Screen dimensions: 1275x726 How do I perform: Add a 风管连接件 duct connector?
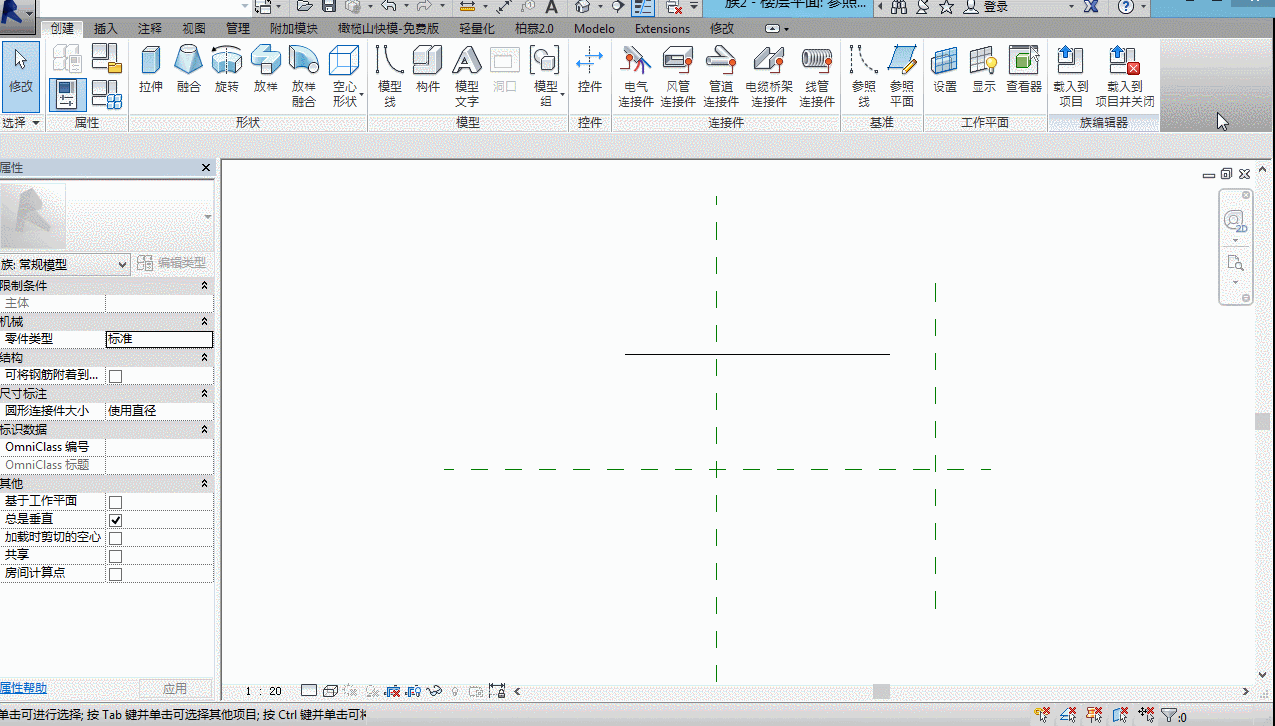click(678, 76)
